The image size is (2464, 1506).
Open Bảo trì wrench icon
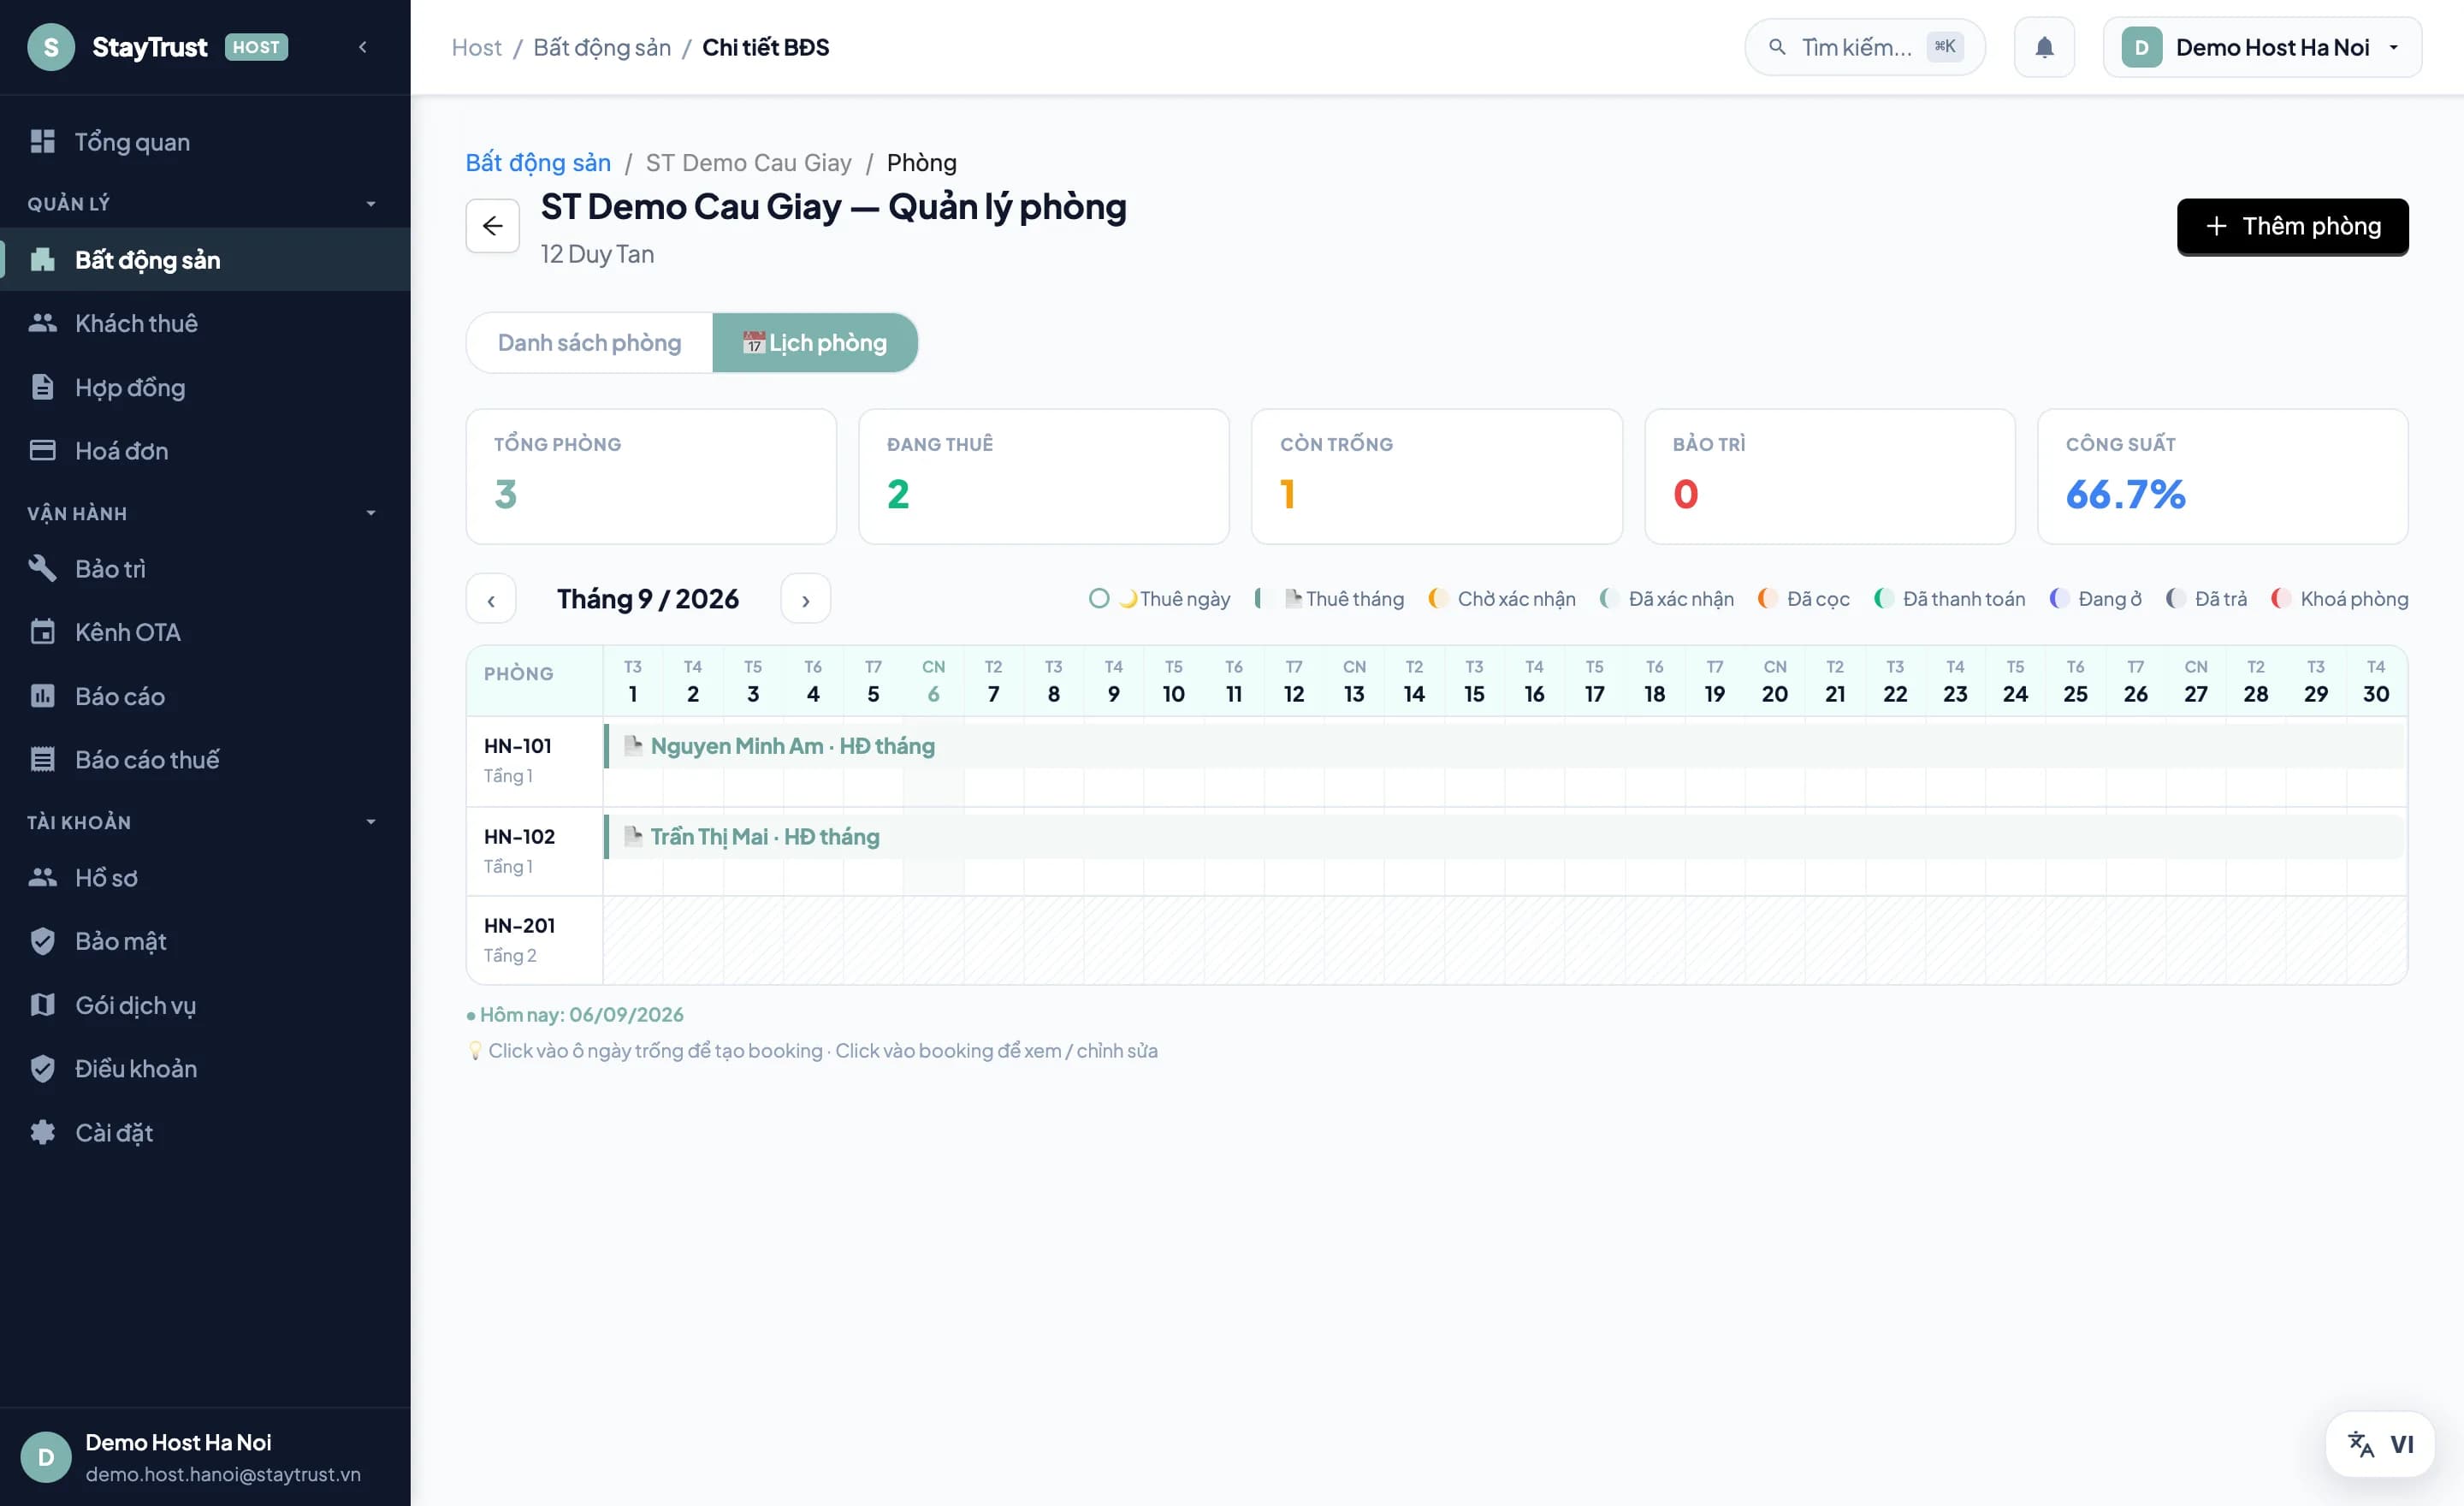pyautogui.click(x=42, y=568)
